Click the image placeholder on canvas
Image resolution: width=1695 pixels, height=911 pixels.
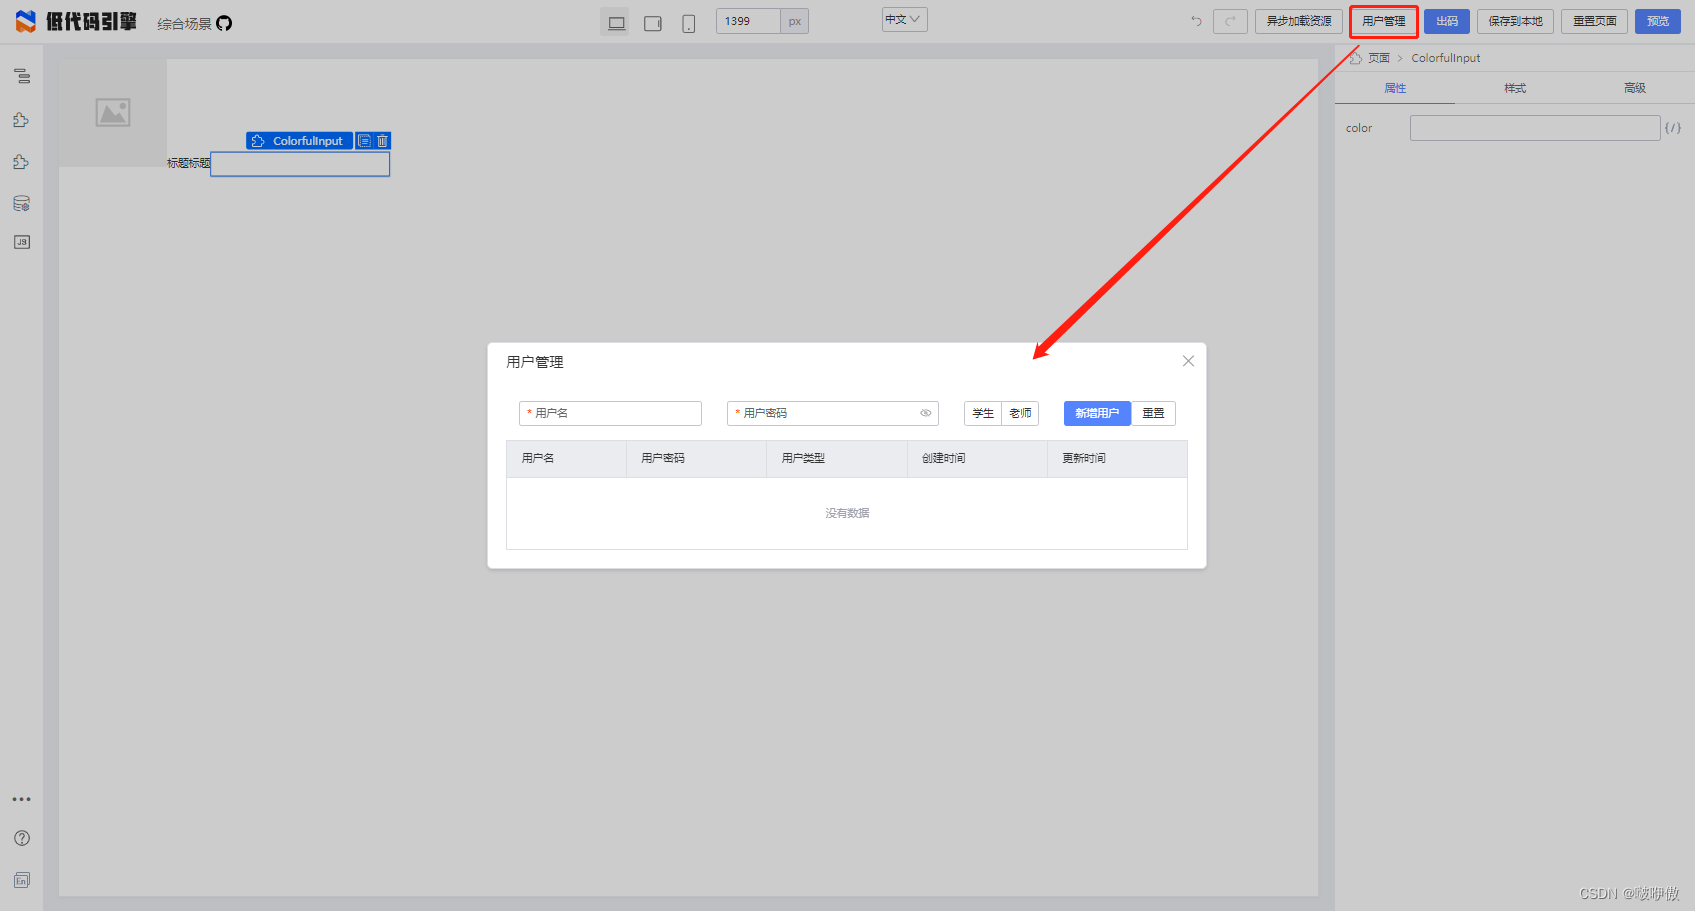[113, 112]
